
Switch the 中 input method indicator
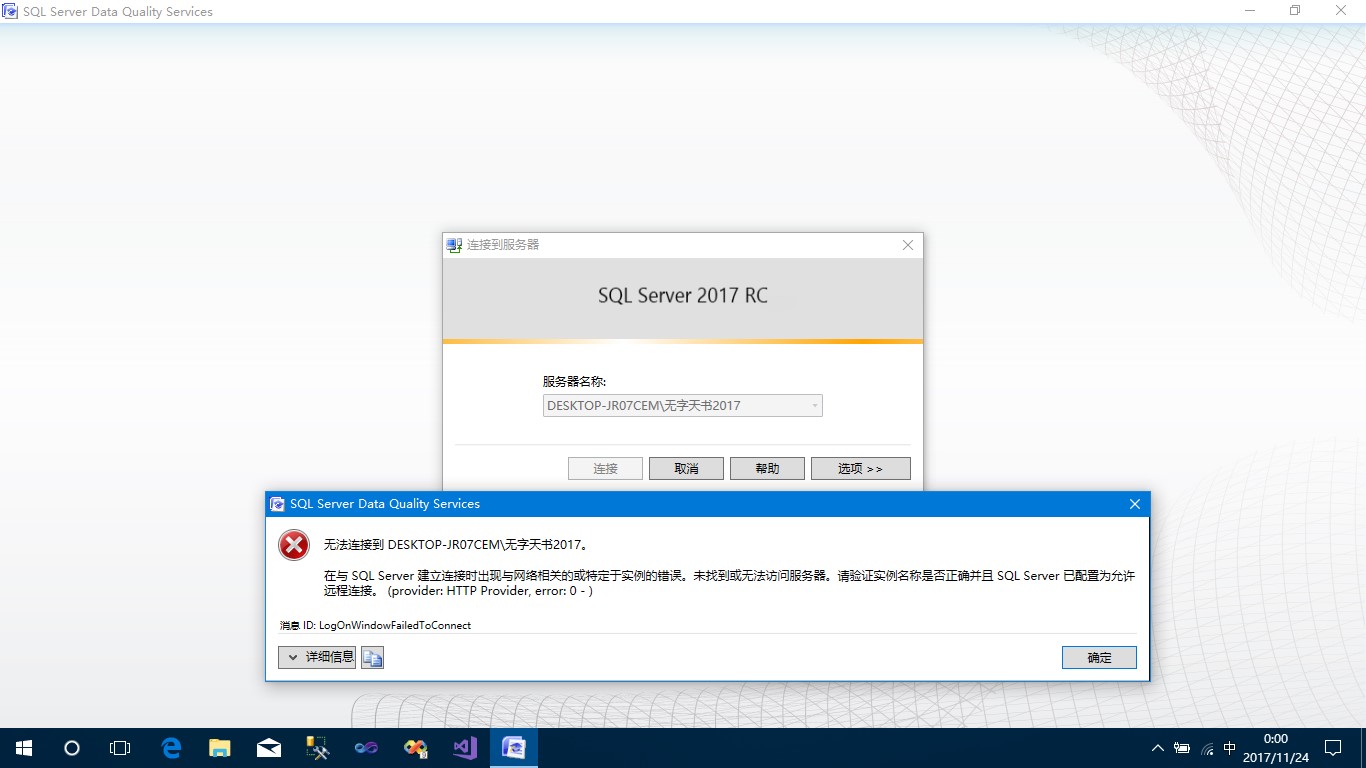pos(1230,748)
